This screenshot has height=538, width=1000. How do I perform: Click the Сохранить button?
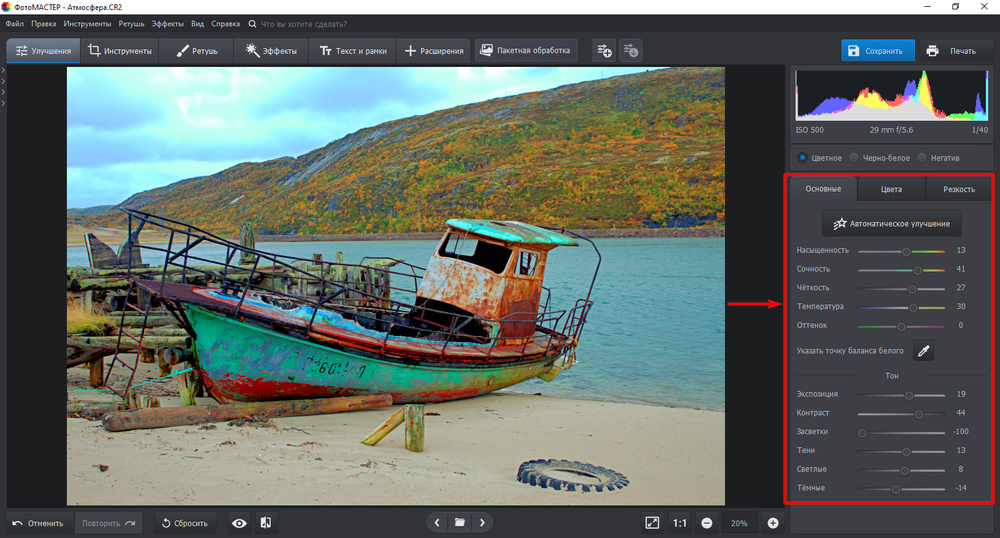[x=877, y=51]
